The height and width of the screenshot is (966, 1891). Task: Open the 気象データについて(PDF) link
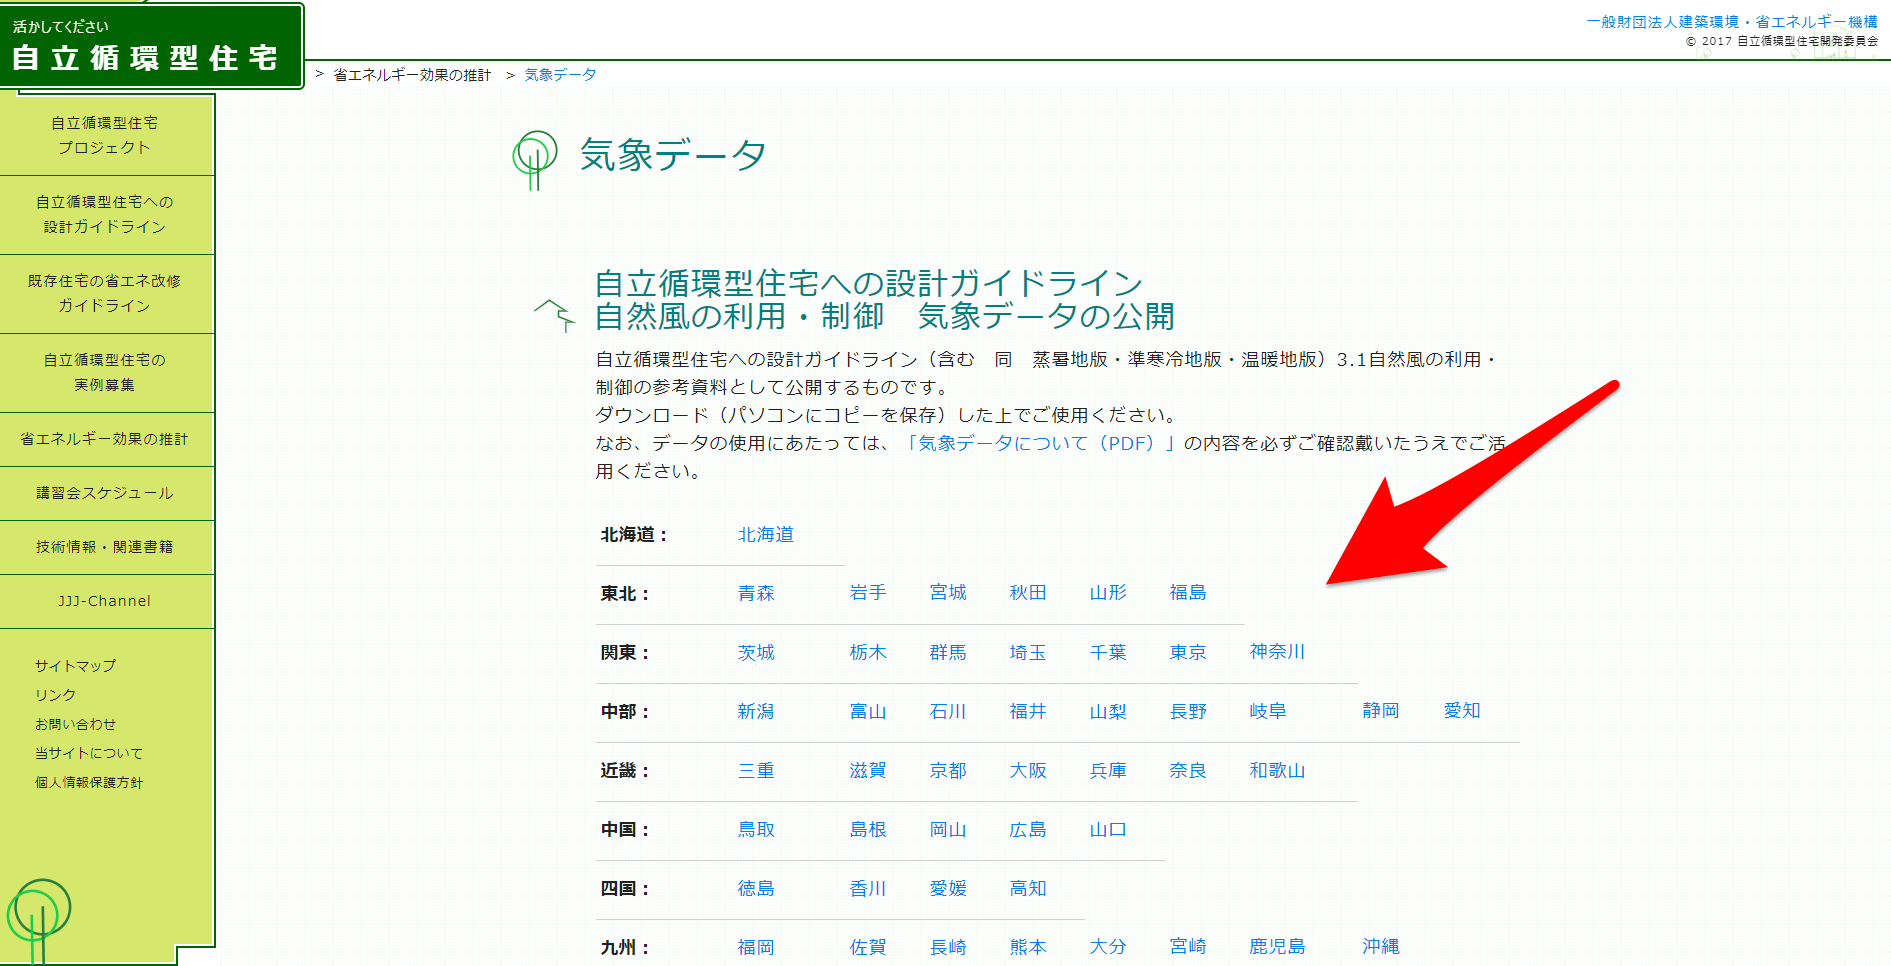[1039, 443]
